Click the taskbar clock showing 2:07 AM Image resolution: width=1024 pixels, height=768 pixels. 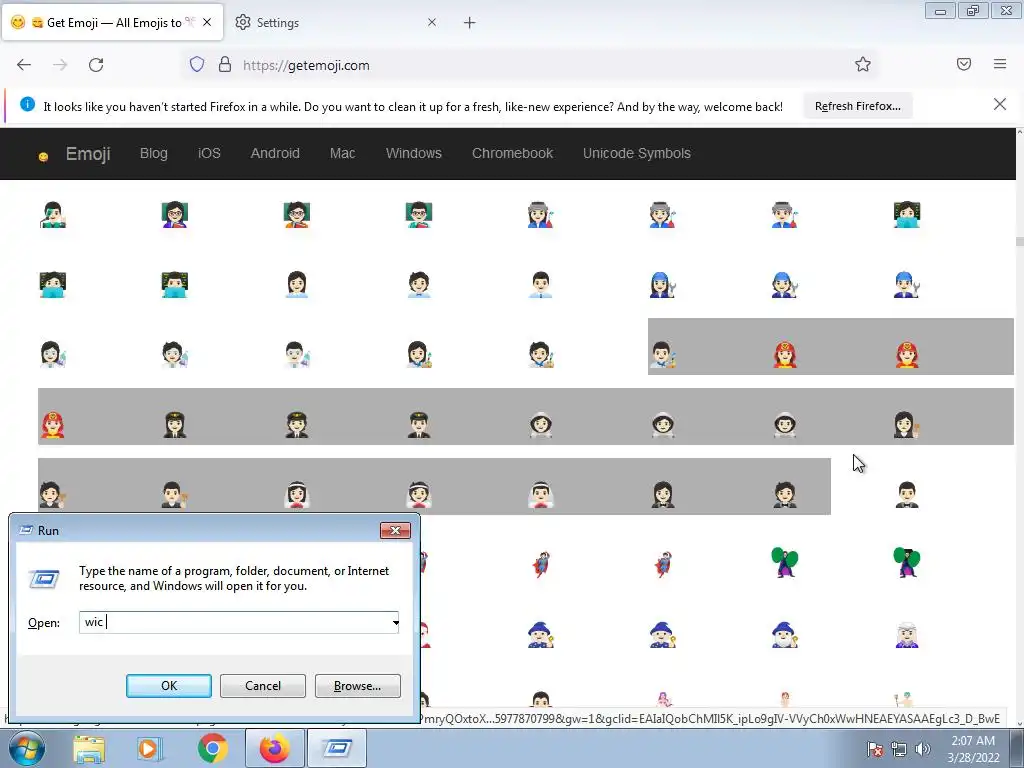click(x=973, y=749)
